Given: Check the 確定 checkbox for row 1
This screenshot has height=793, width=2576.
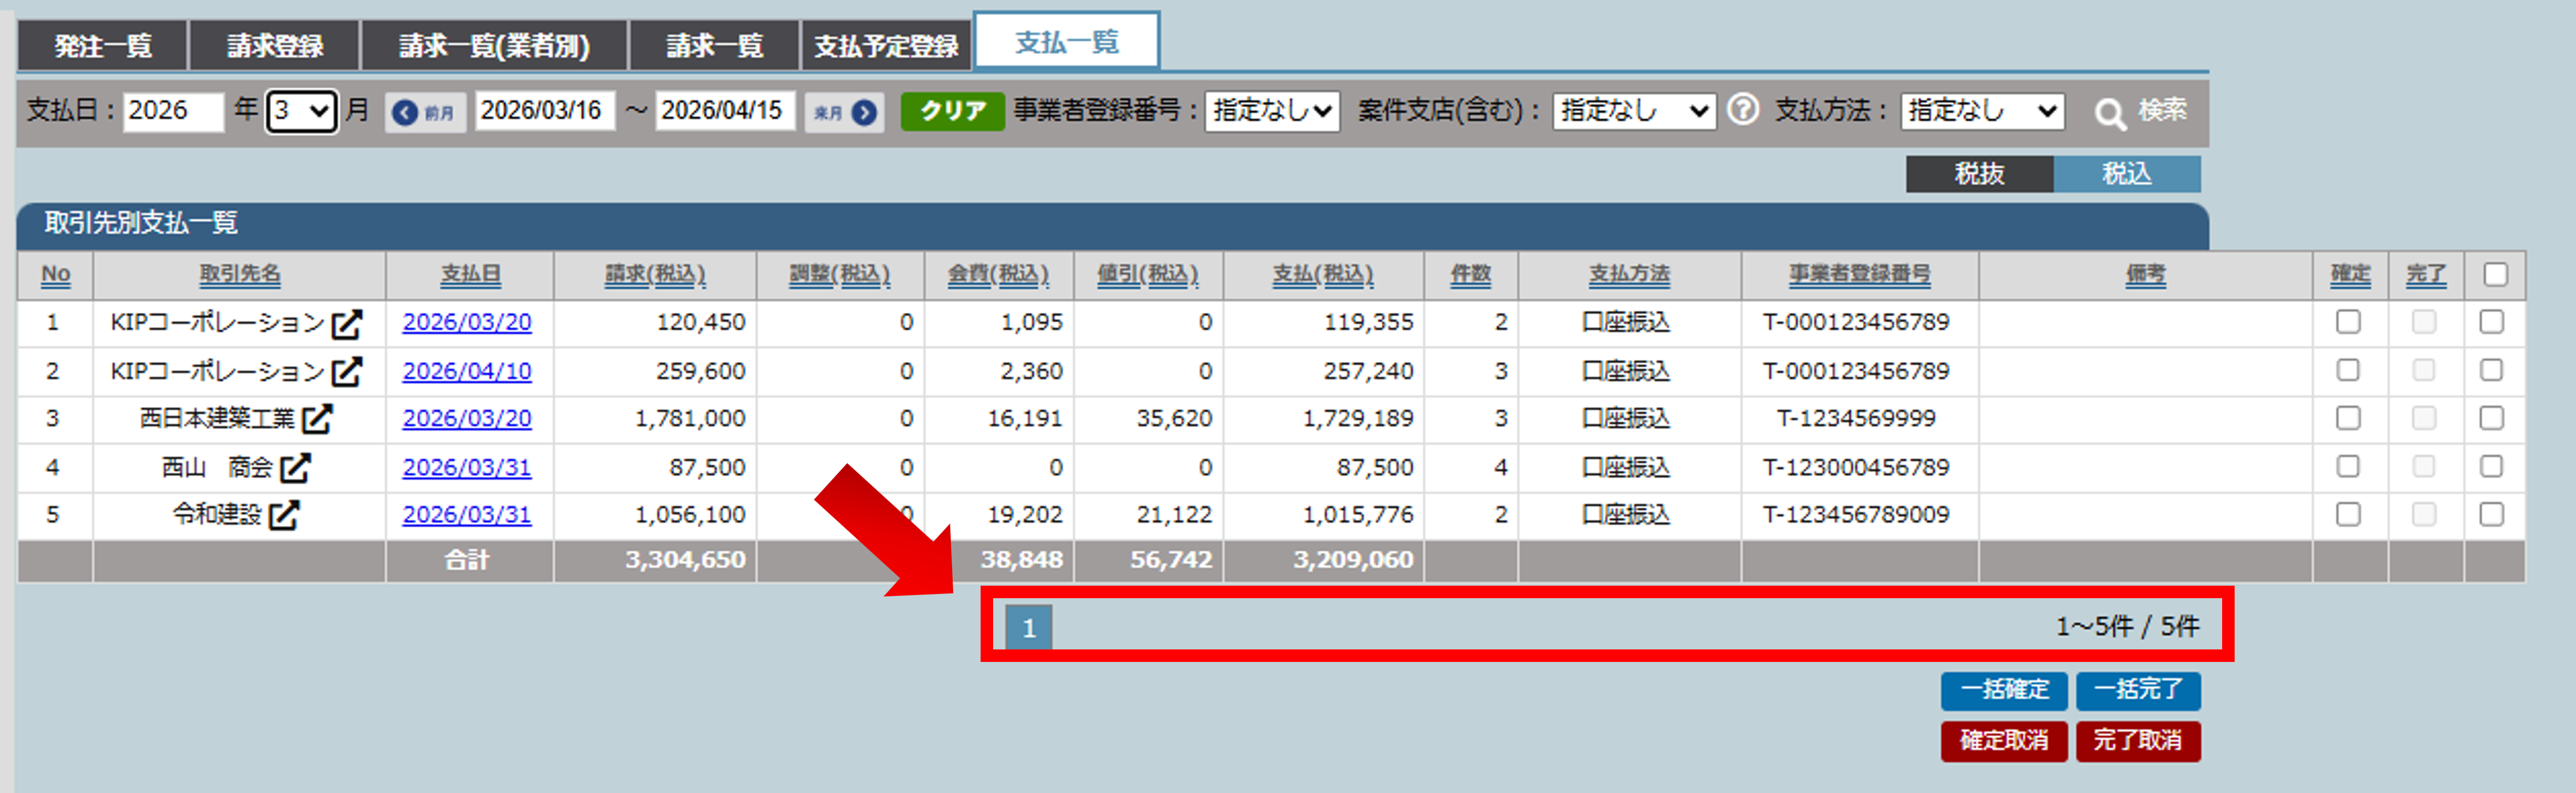Looking at the screenshot, I should (x=2347, y=322).
